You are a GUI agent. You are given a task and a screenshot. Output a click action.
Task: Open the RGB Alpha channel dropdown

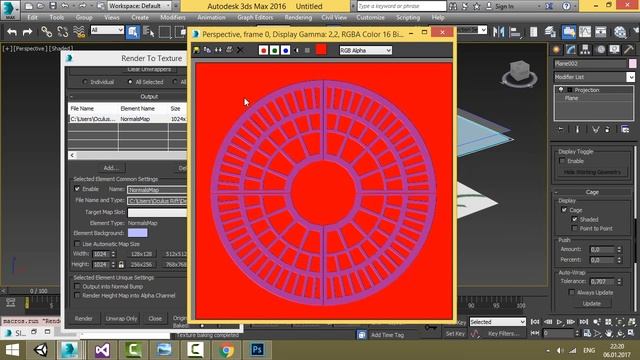coord(365,50)
